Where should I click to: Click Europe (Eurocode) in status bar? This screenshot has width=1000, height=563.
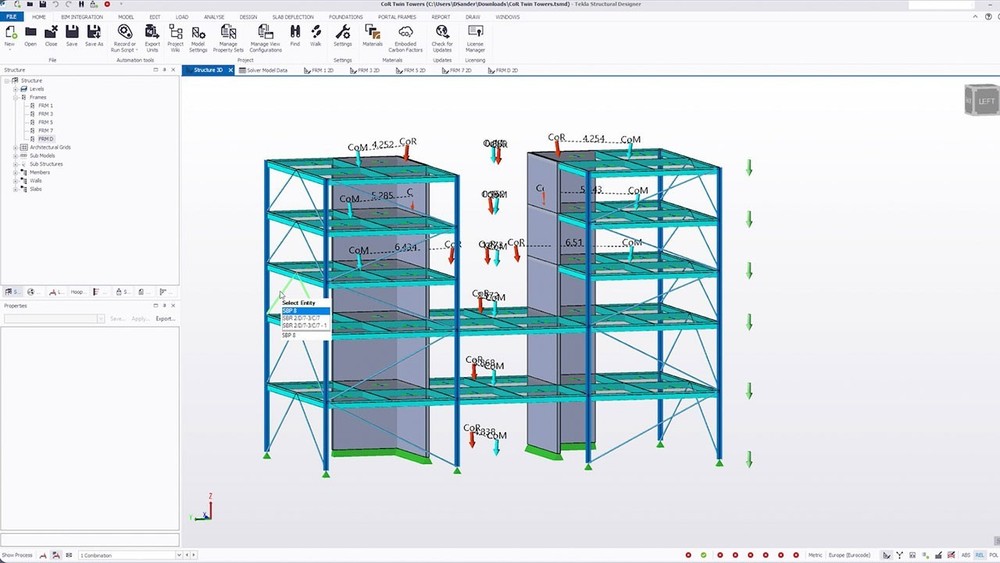click(849, 555)
